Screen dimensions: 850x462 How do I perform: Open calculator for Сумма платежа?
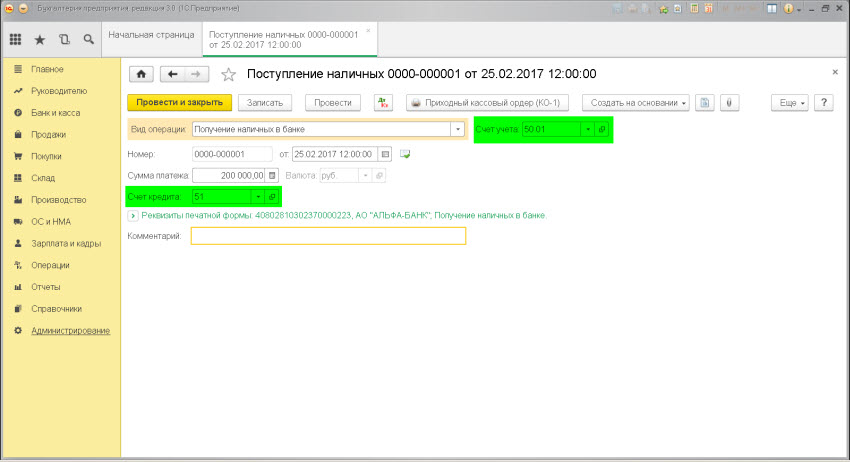271,176
